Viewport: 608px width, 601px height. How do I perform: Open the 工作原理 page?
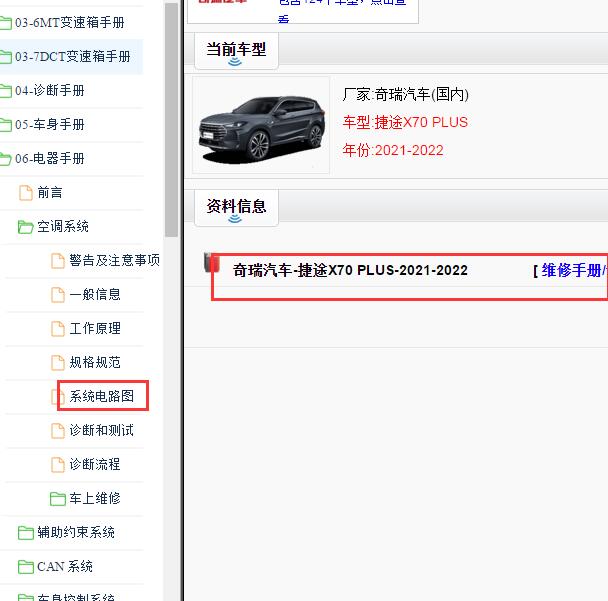95,328
